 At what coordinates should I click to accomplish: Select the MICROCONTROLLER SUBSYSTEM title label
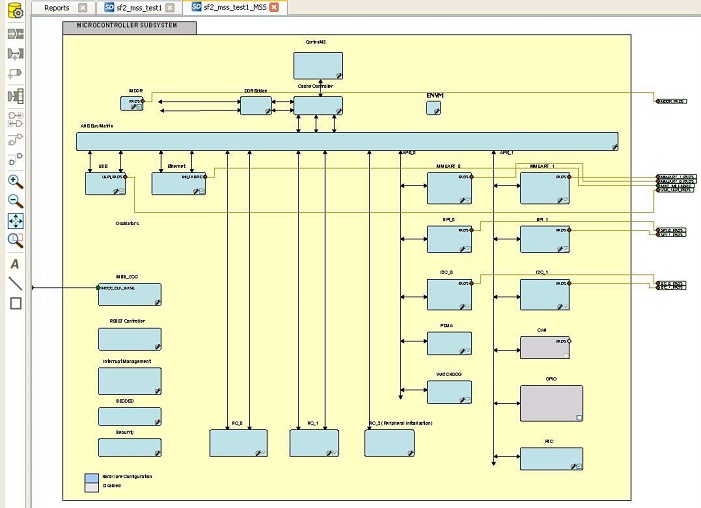coord(128,25)
